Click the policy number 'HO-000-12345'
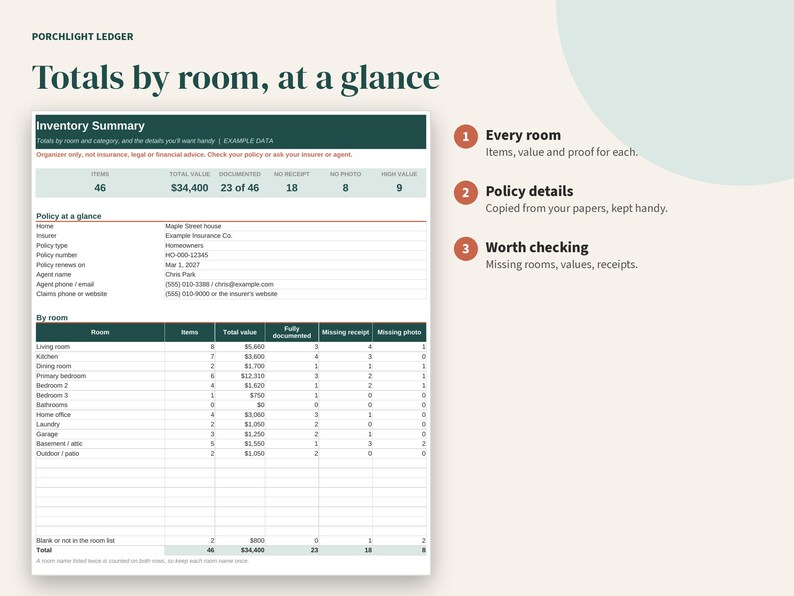The width and height of the screenshot is (794, 596). tap(186, 255)
